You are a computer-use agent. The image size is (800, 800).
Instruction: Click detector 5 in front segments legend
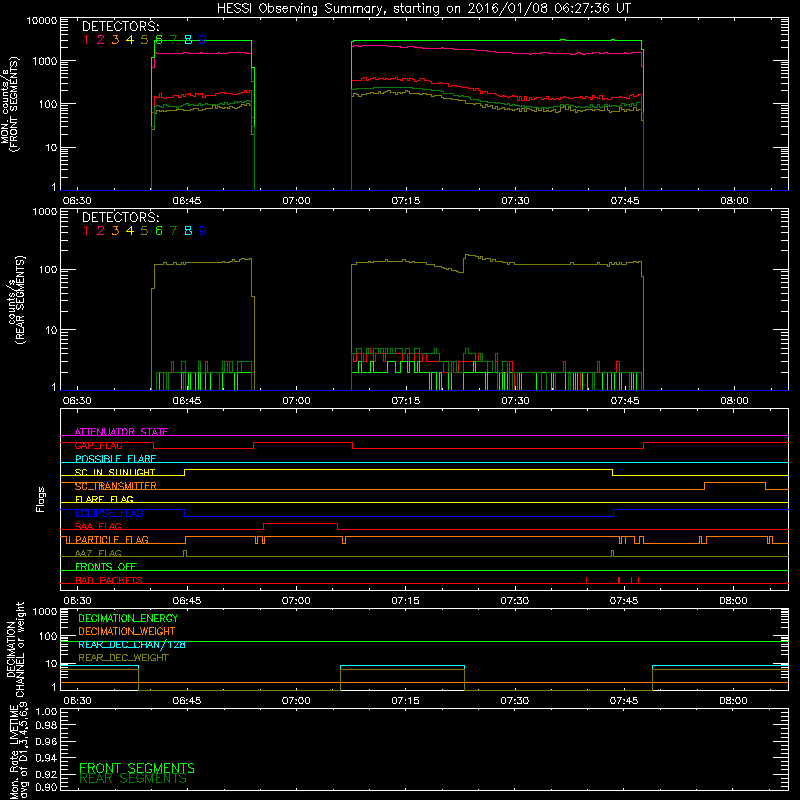click(x=144, y=39)
